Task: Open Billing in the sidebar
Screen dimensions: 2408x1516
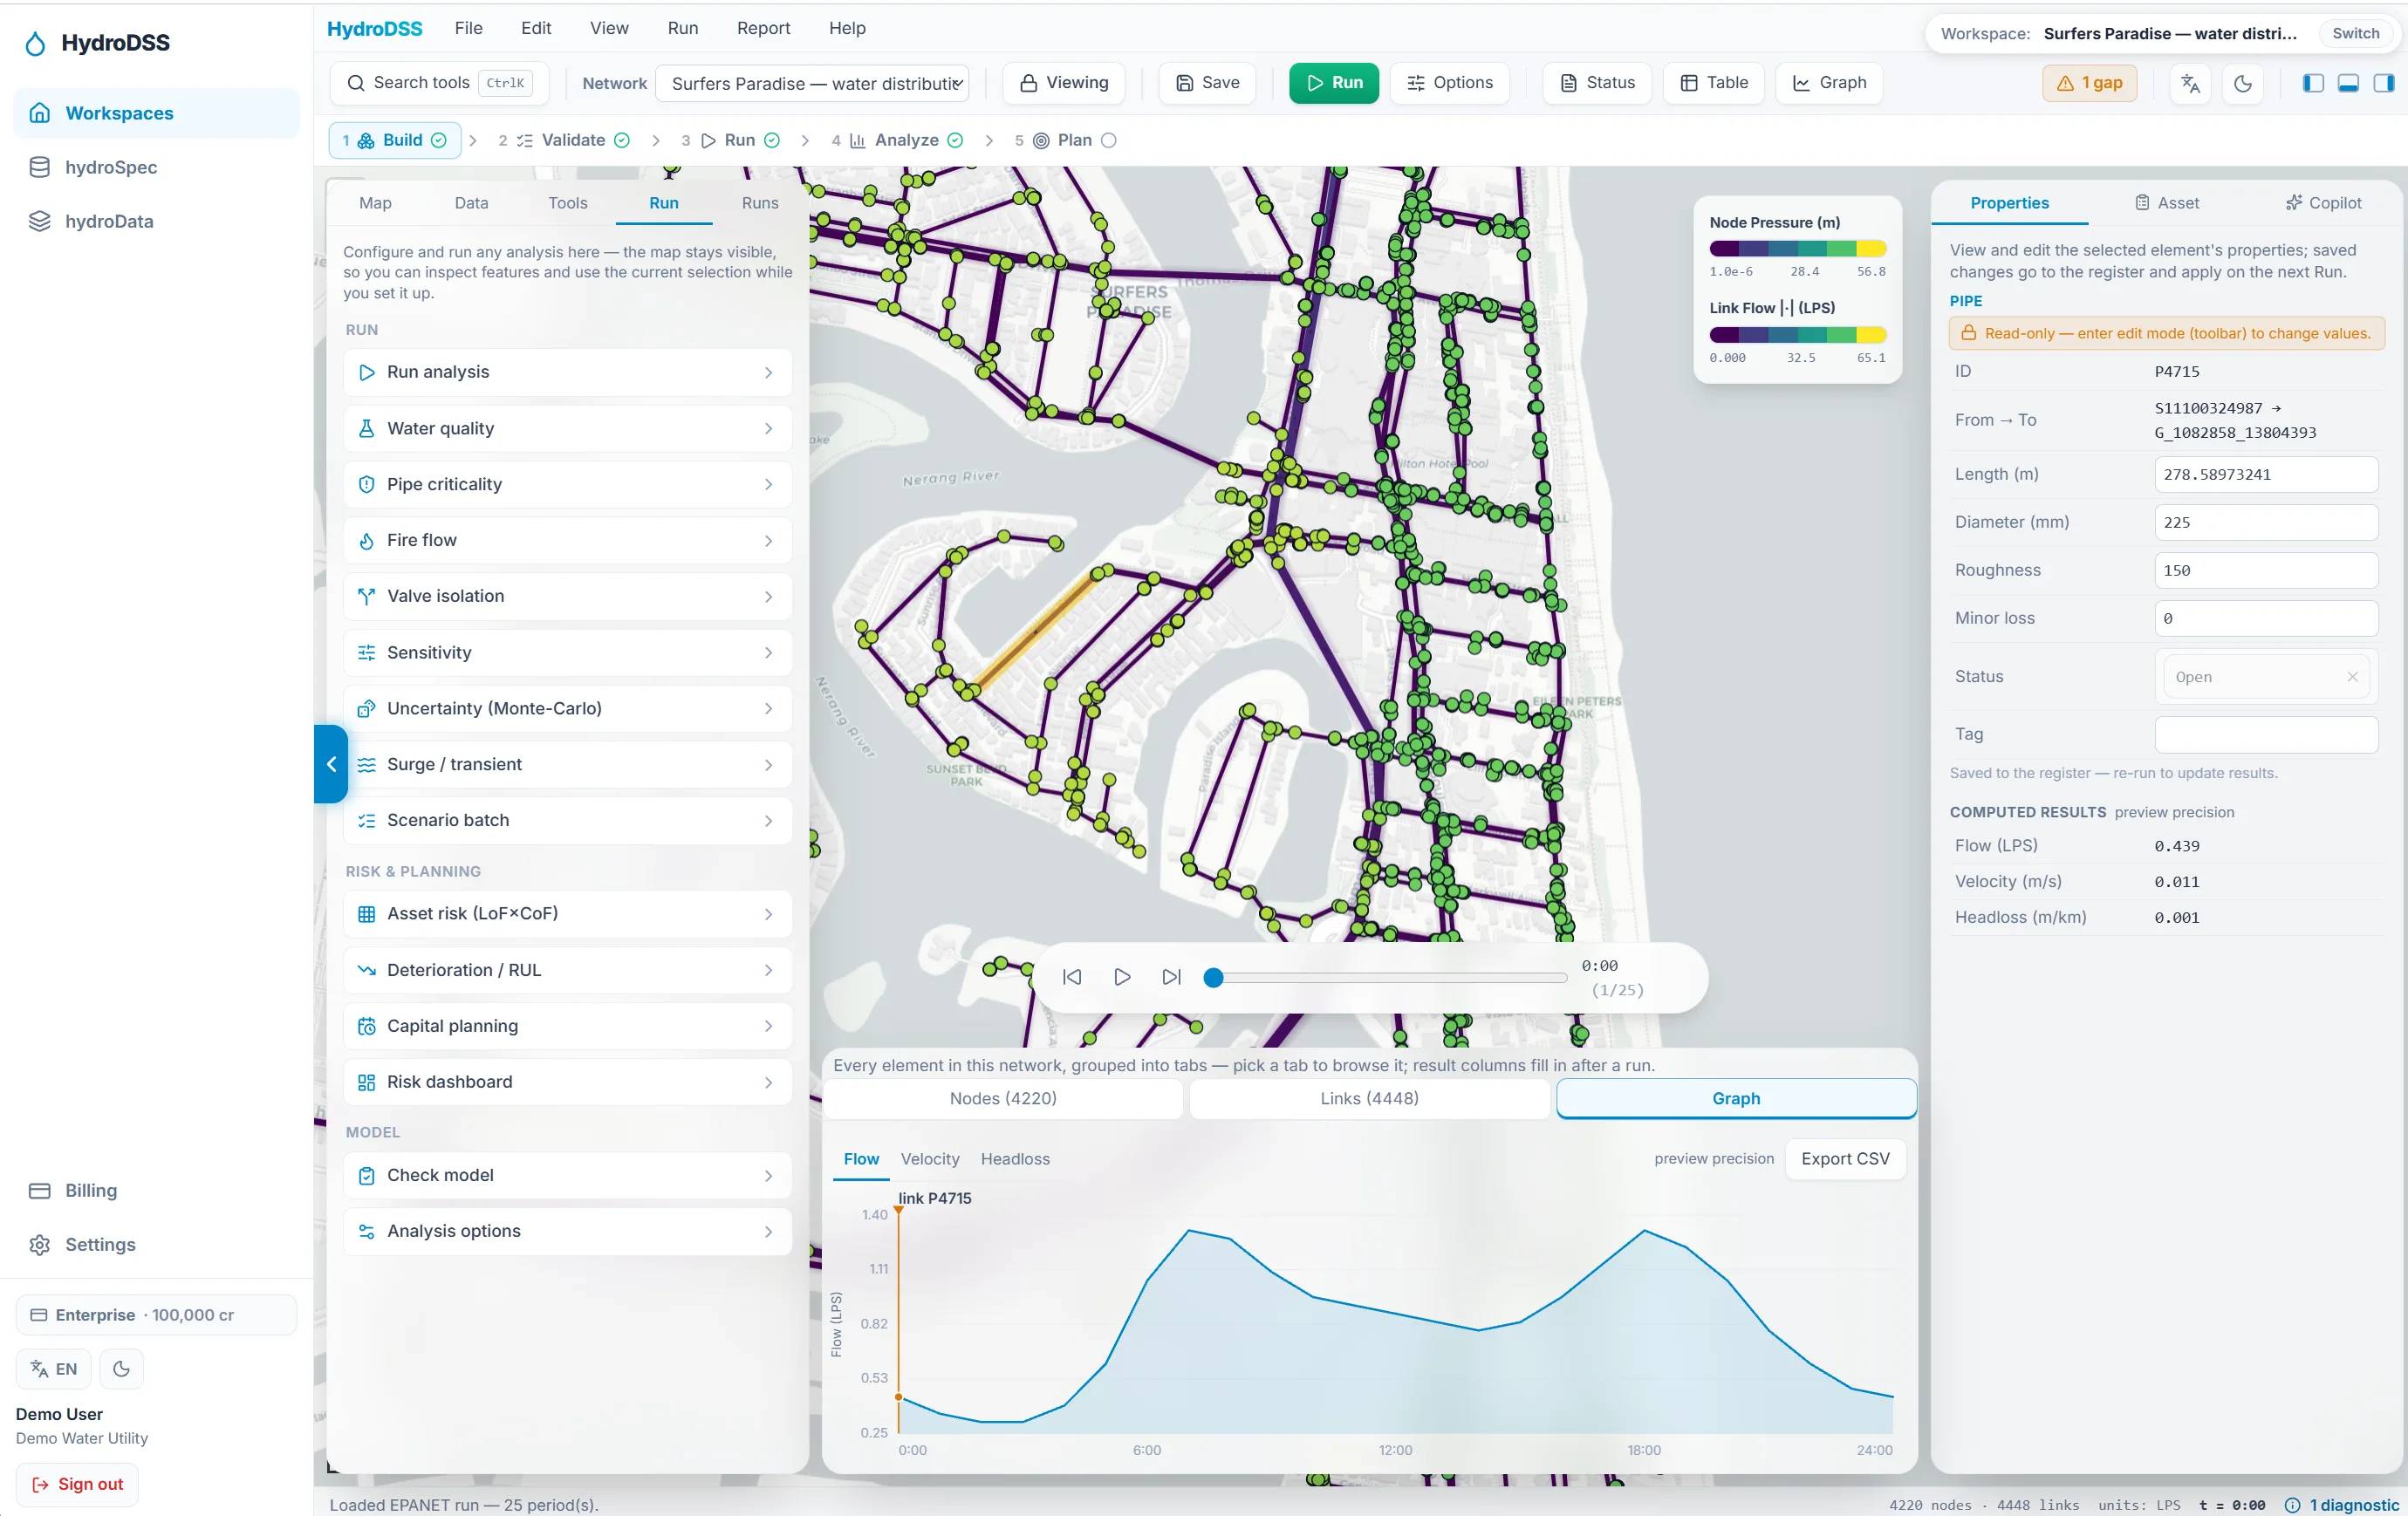Action: [156, 1191]
